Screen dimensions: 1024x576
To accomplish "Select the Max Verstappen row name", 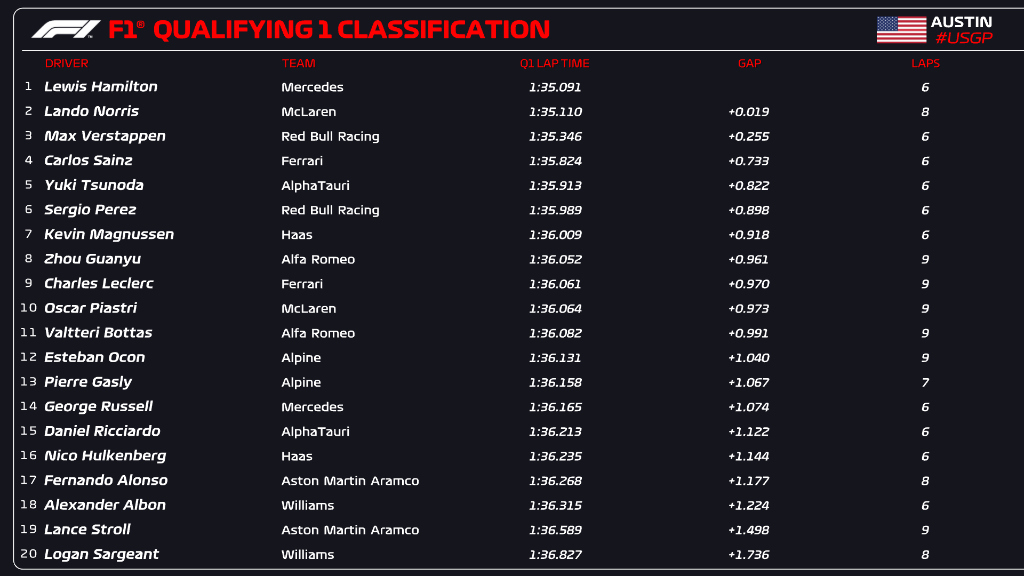I will (105, 136).
